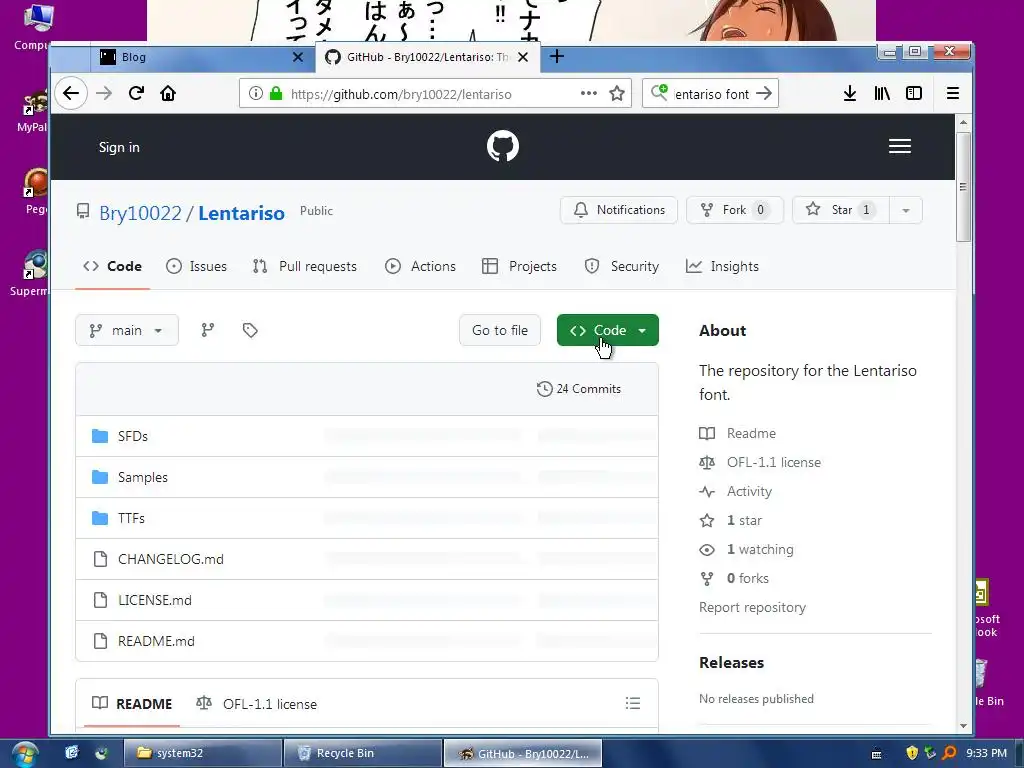The height and width of the screenshot is (768, 1024).
Task: Click the GitHub Octocat logo
Action: click(x=503, y=146)
